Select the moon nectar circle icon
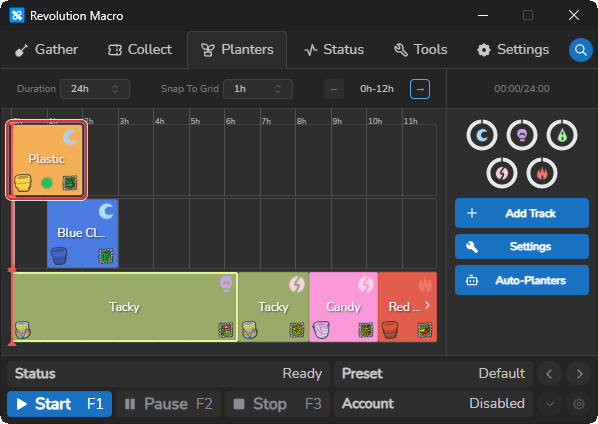This screenshot has height=424, width=598. point(482,135)
